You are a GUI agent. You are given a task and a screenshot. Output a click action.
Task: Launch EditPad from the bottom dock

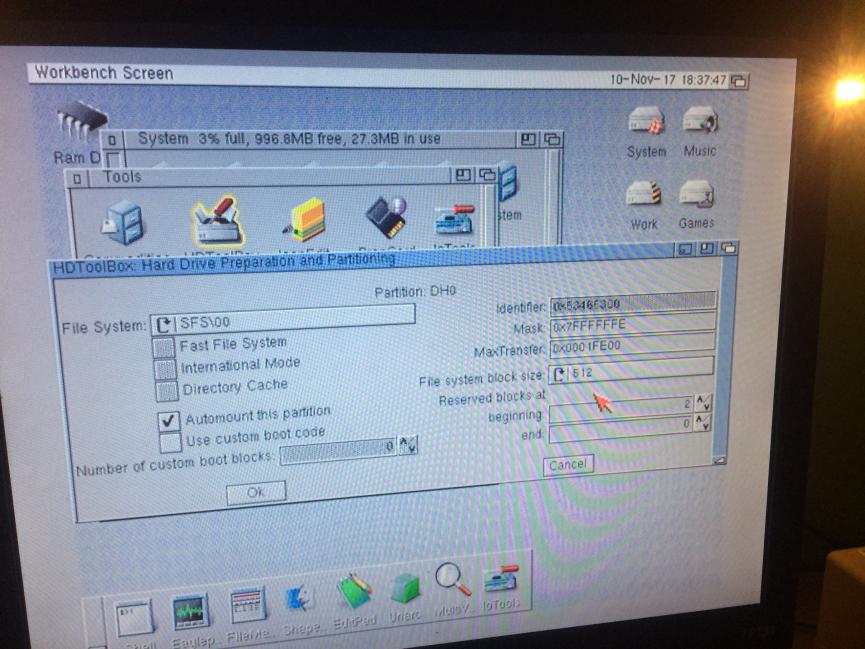[354, 591]
